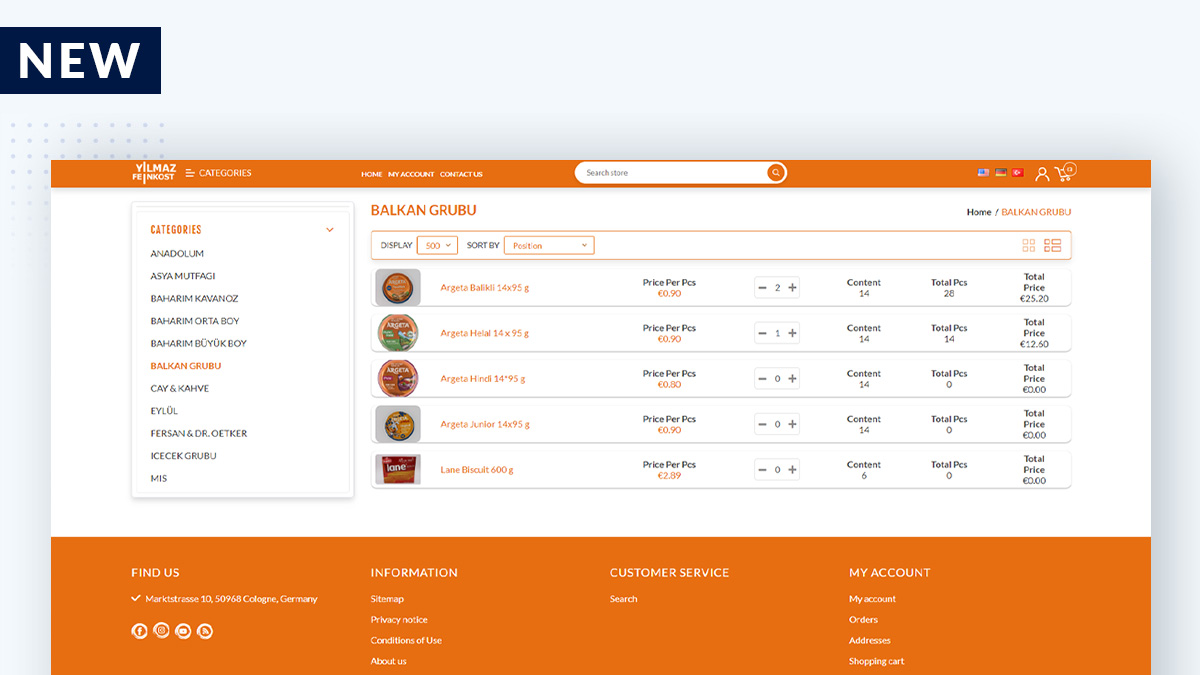Select the BAHARIM BÜYÜK BOY category

[x=198, y=343]
